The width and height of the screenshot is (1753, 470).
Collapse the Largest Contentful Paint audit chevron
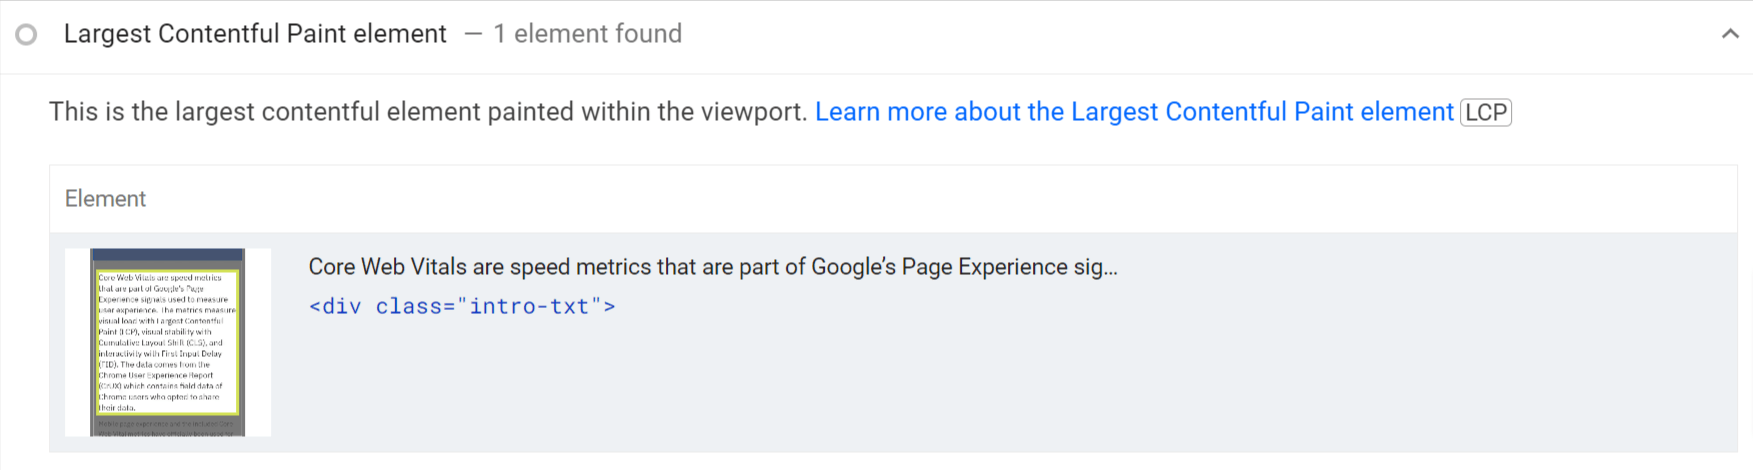(1730, 34)
